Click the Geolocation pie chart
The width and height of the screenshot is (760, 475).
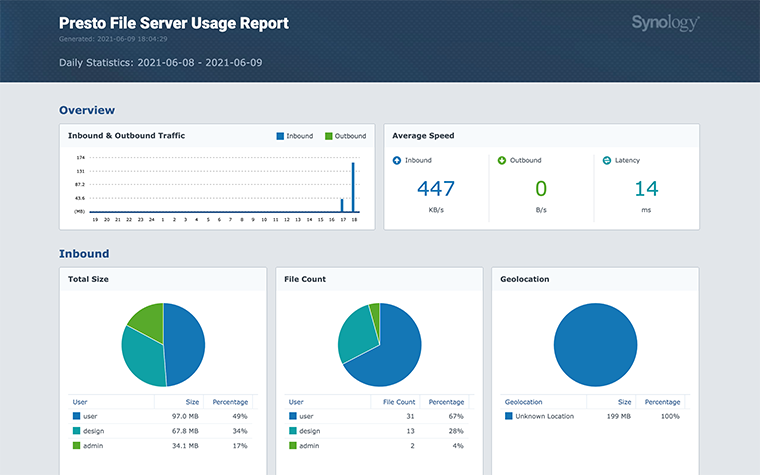point(595,344)
